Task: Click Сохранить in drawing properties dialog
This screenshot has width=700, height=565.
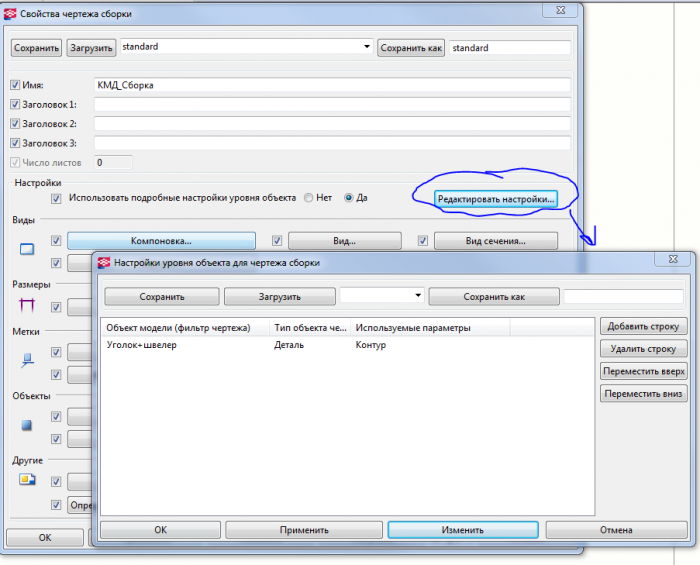Action: click(36, 48)
